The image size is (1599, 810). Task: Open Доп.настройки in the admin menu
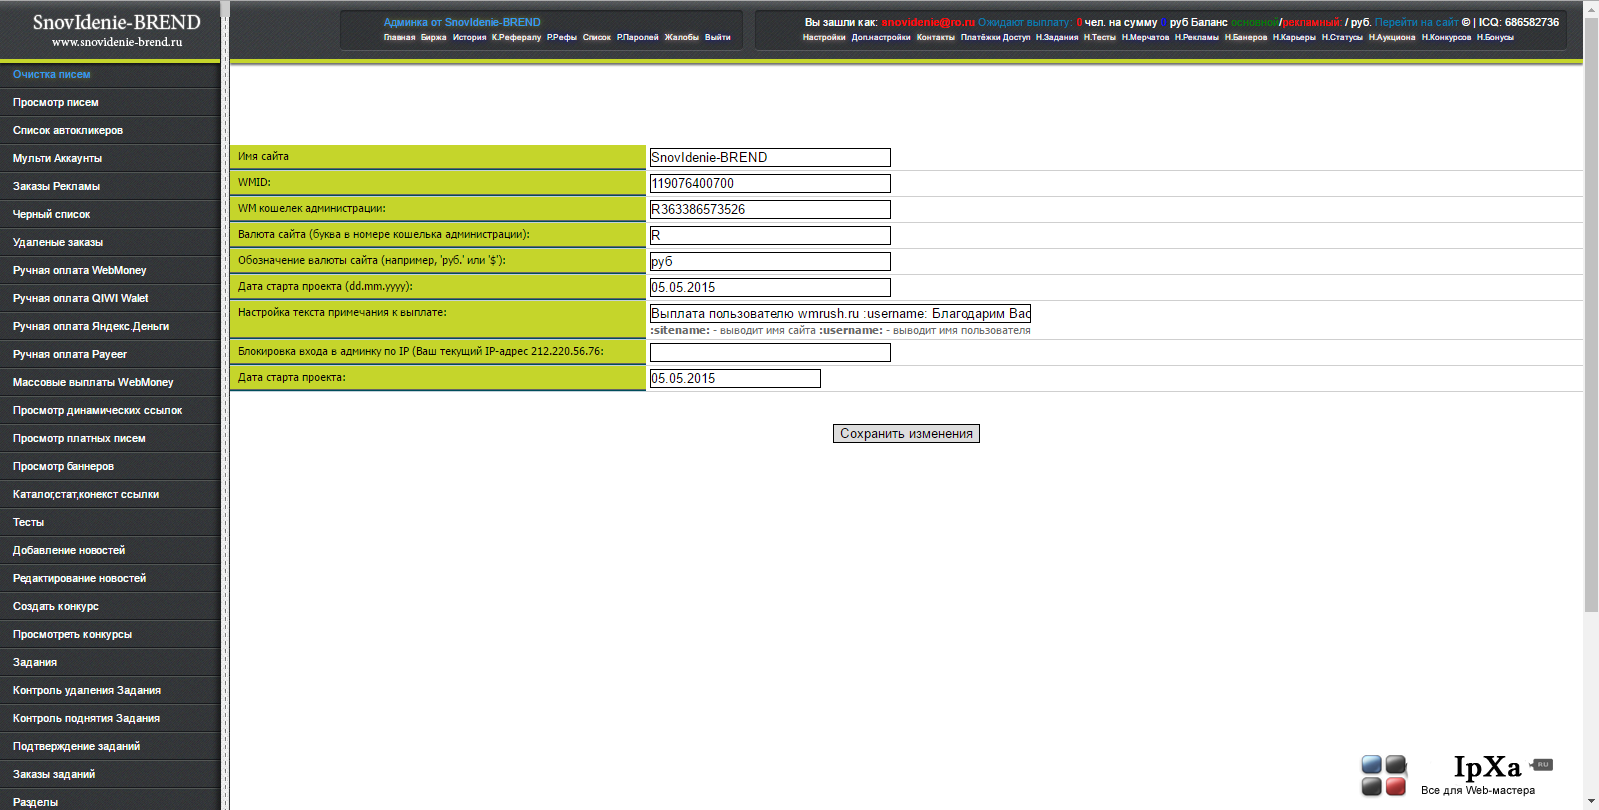pos(881,37)
